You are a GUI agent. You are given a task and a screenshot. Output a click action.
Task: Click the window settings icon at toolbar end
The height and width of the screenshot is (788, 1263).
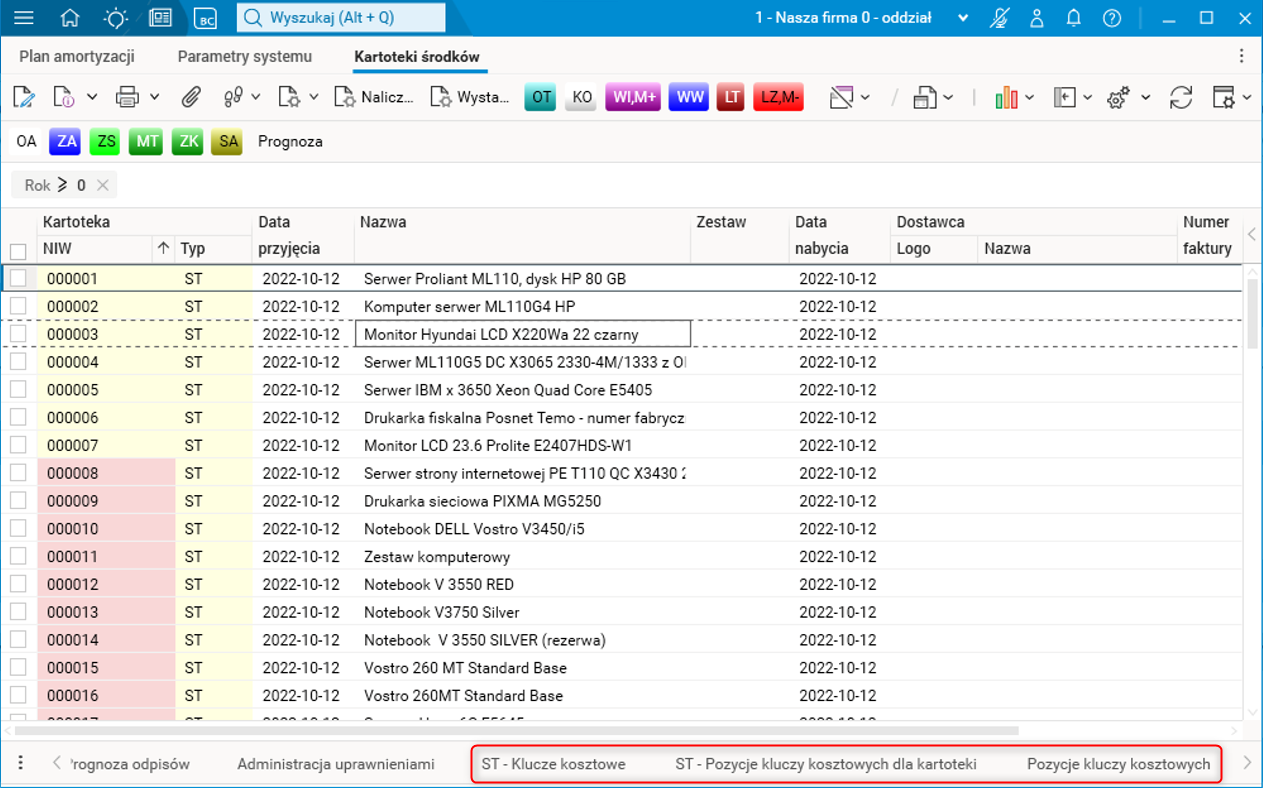point(1224,97)
